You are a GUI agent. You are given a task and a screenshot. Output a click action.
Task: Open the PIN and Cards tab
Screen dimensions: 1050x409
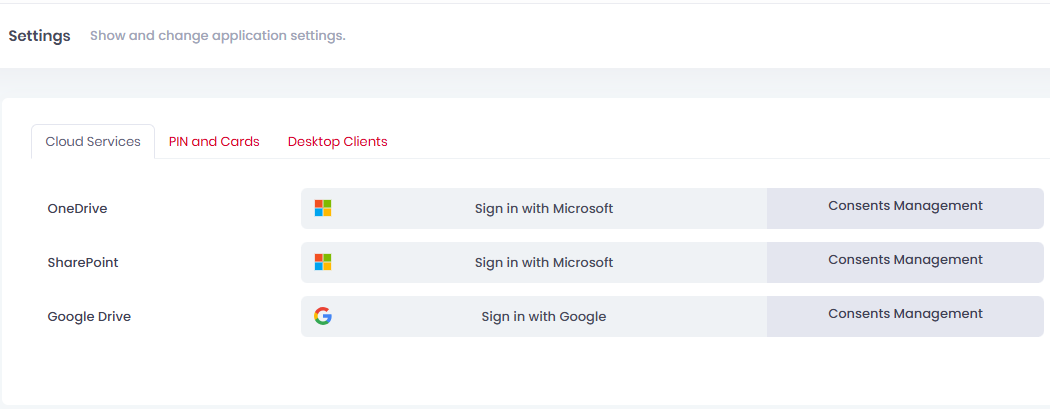click(214, 142)
